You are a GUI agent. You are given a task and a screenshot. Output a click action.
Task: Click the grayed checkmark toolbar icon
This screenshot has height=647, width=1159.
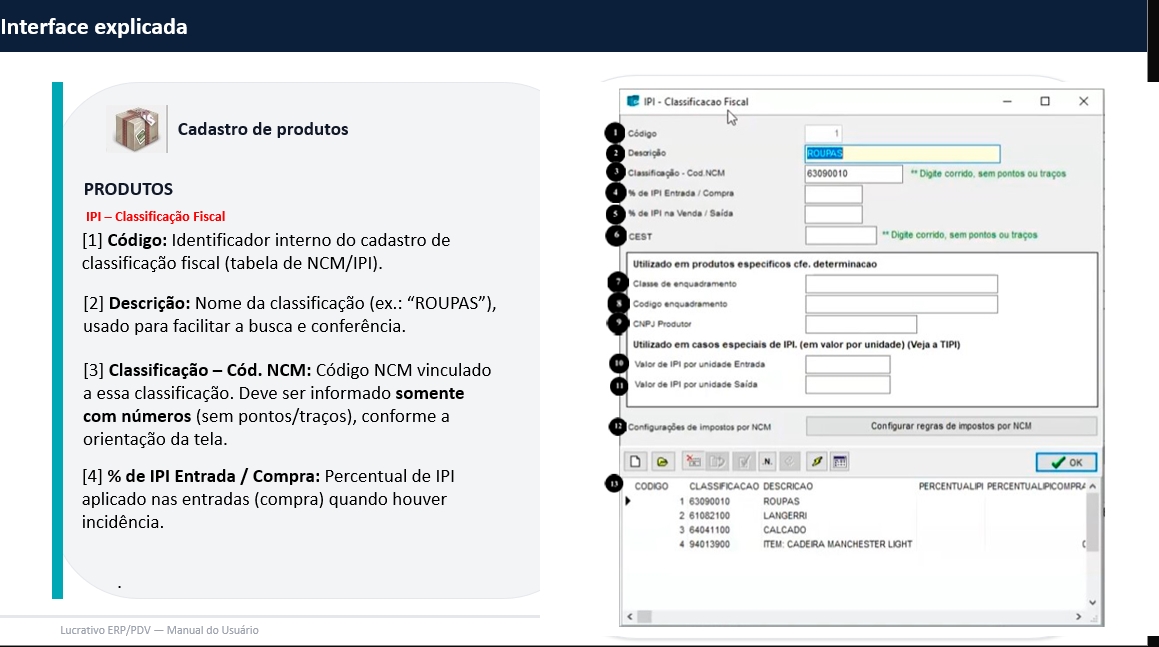click(743, 462)
